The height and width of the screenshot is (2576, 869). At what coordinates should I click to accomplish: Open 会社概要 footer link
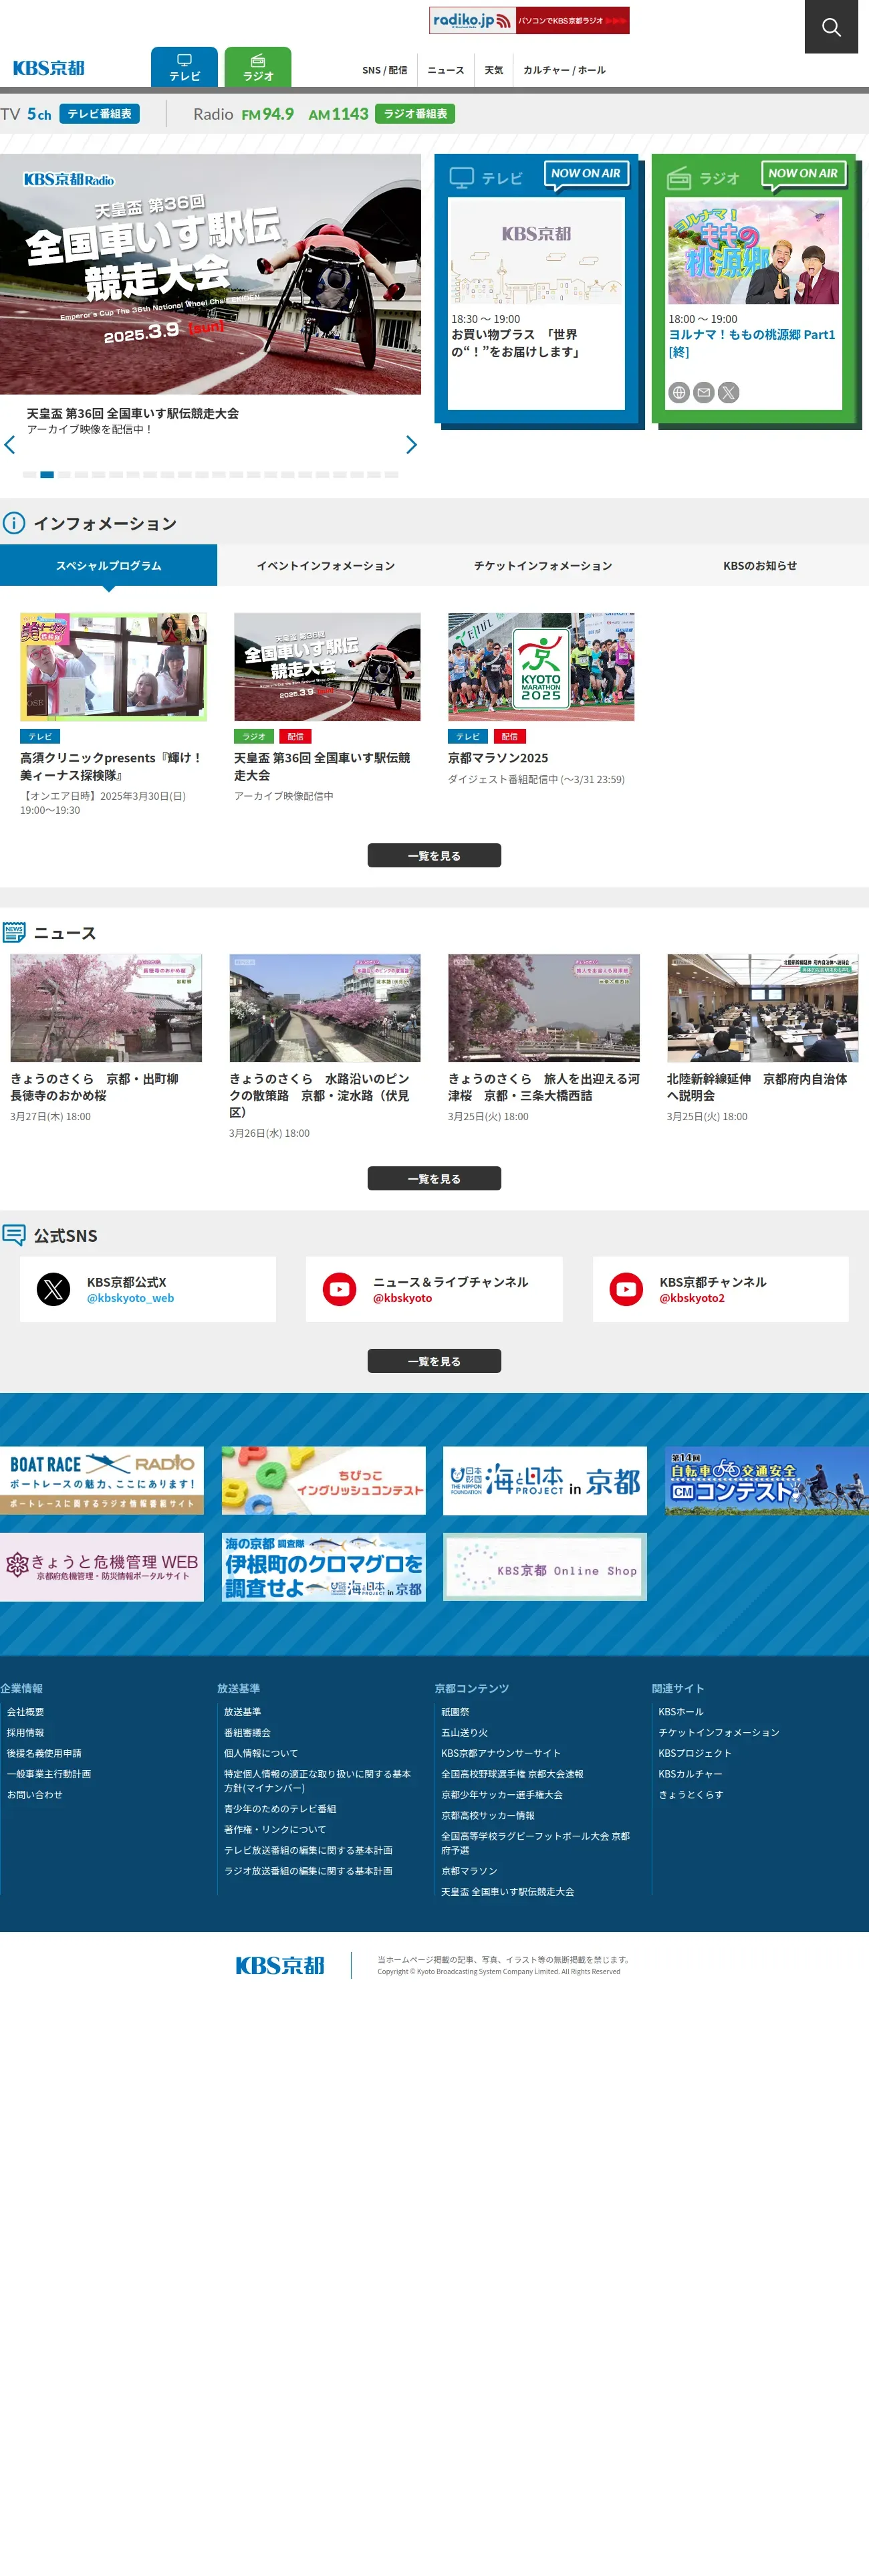coord(26,1712)
